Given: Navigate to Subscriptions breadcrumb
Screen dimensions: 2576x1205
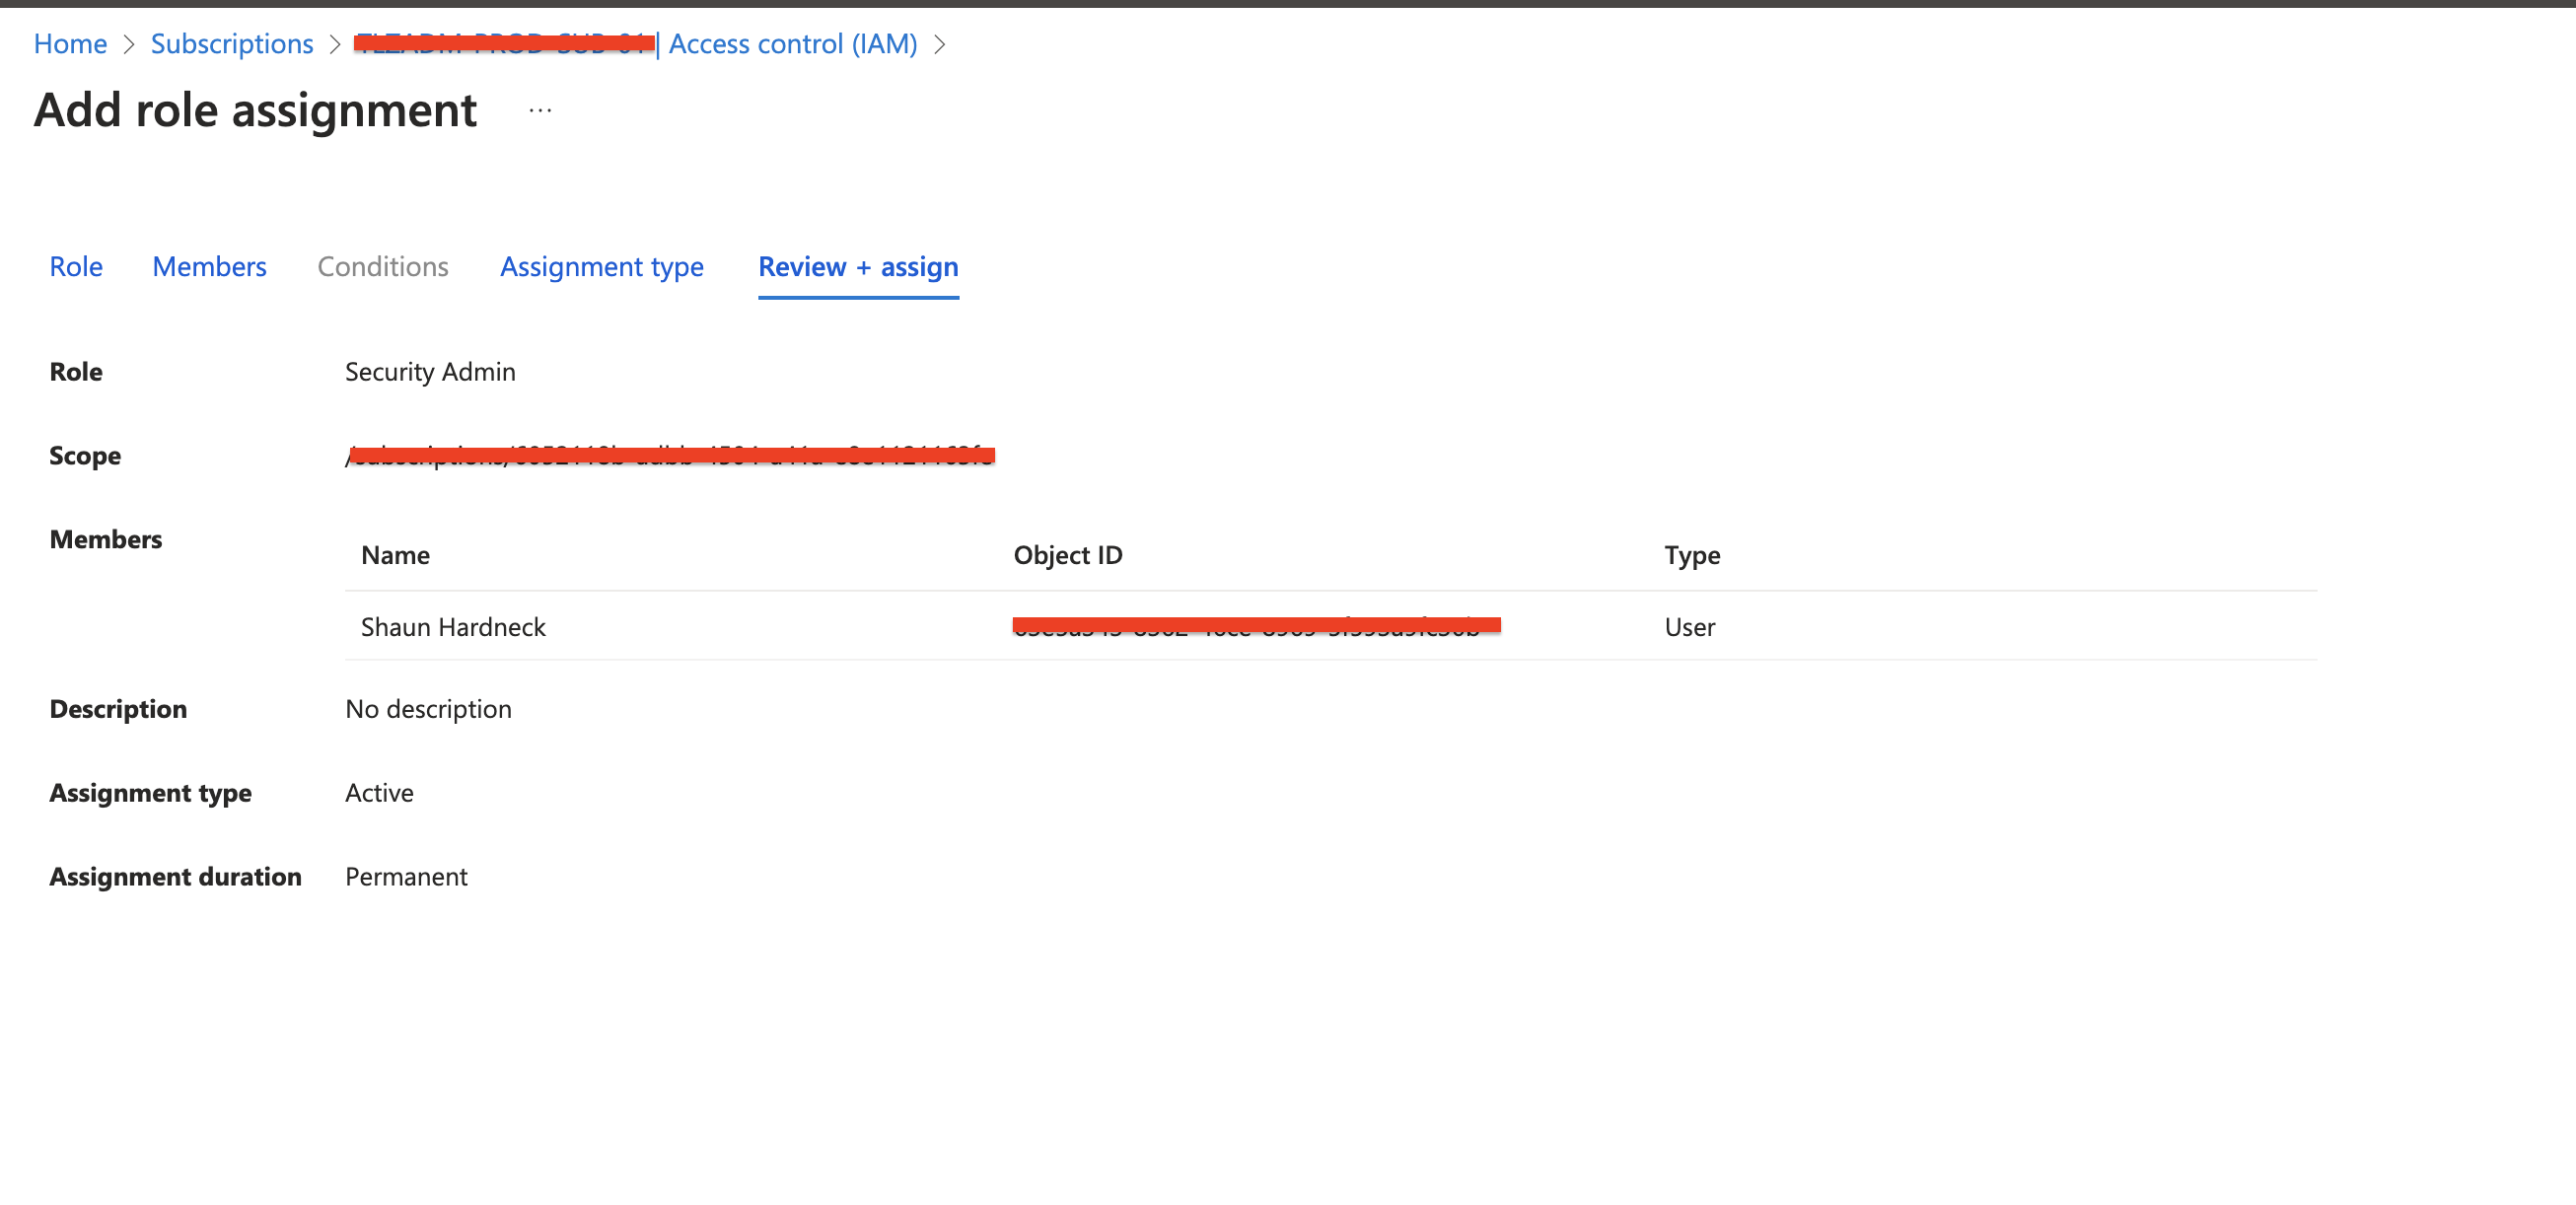Looking at the screenshot, I should click(232, 44).
